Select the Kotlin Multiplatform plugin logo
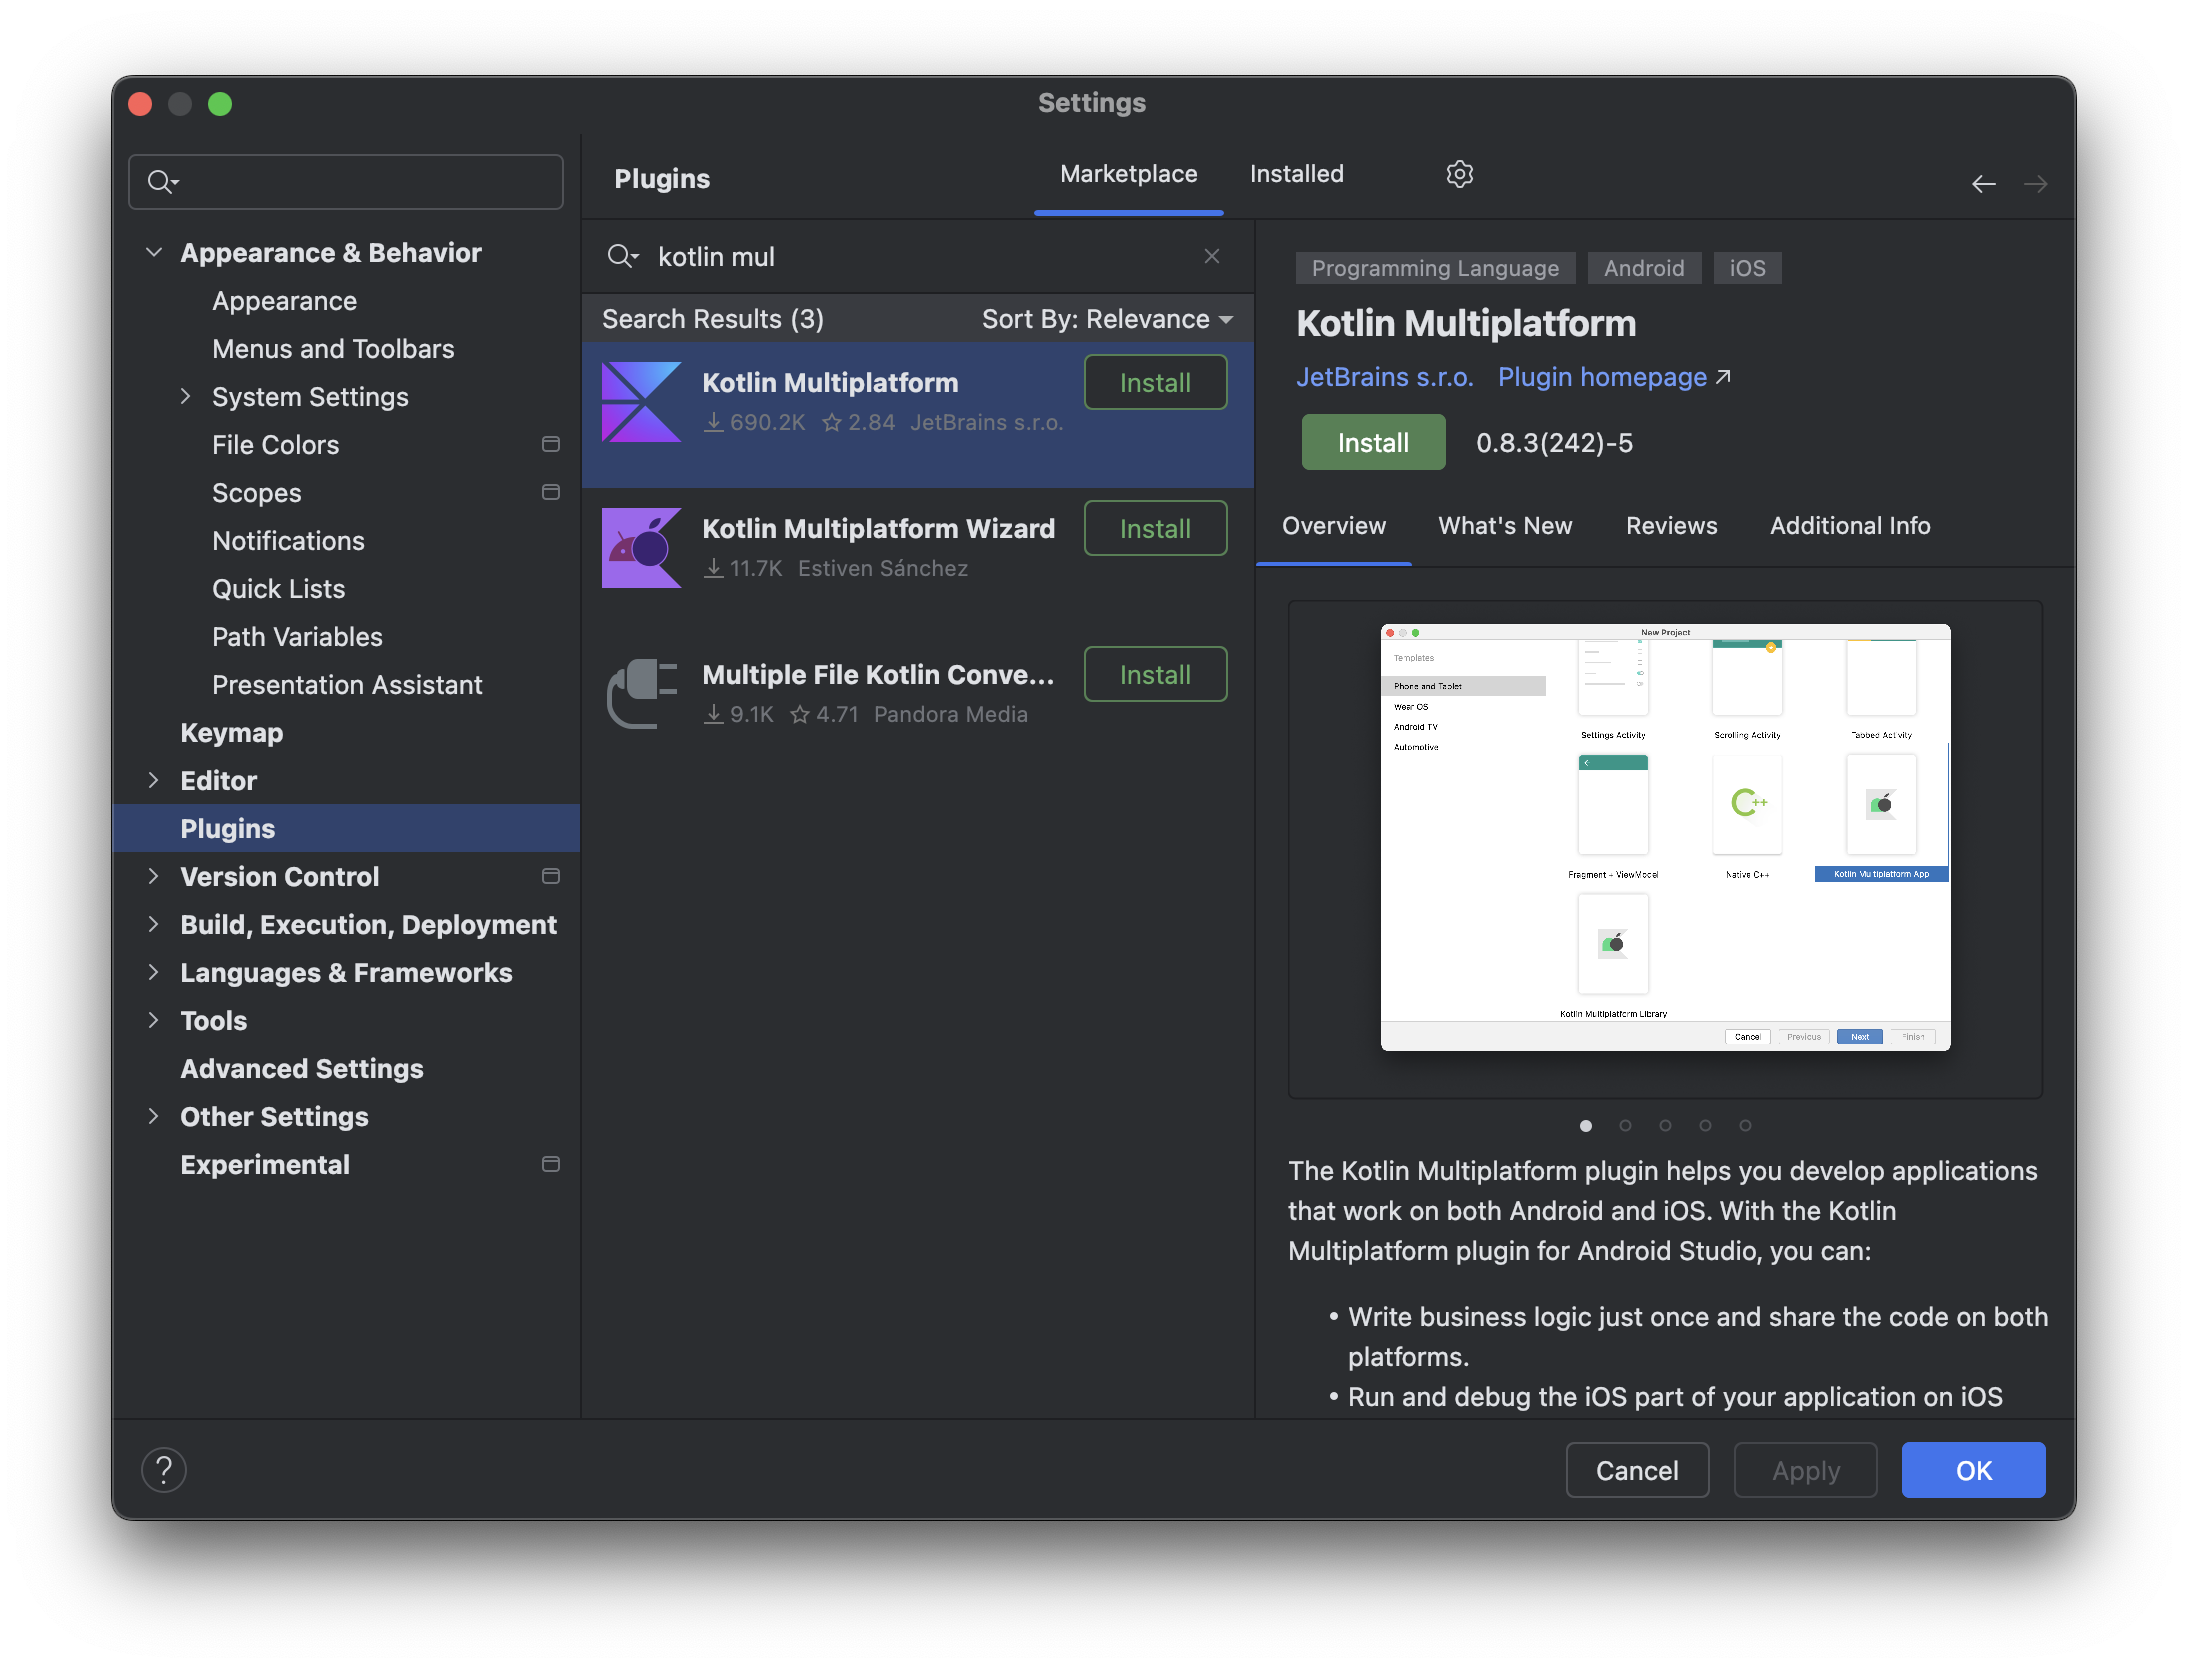Viewport: 2188px width, 1668px height. click(642, 402)
